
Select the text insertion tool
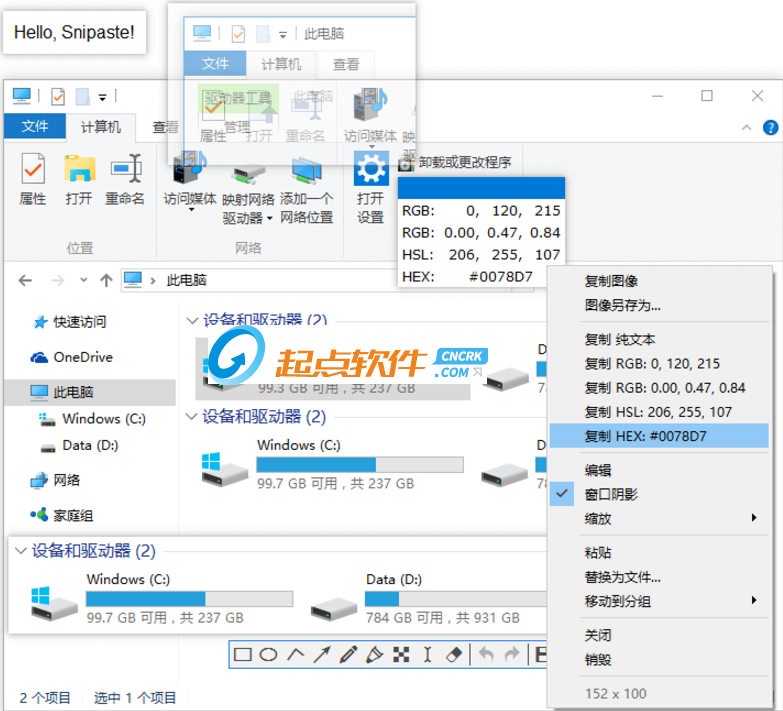point(427,655)
